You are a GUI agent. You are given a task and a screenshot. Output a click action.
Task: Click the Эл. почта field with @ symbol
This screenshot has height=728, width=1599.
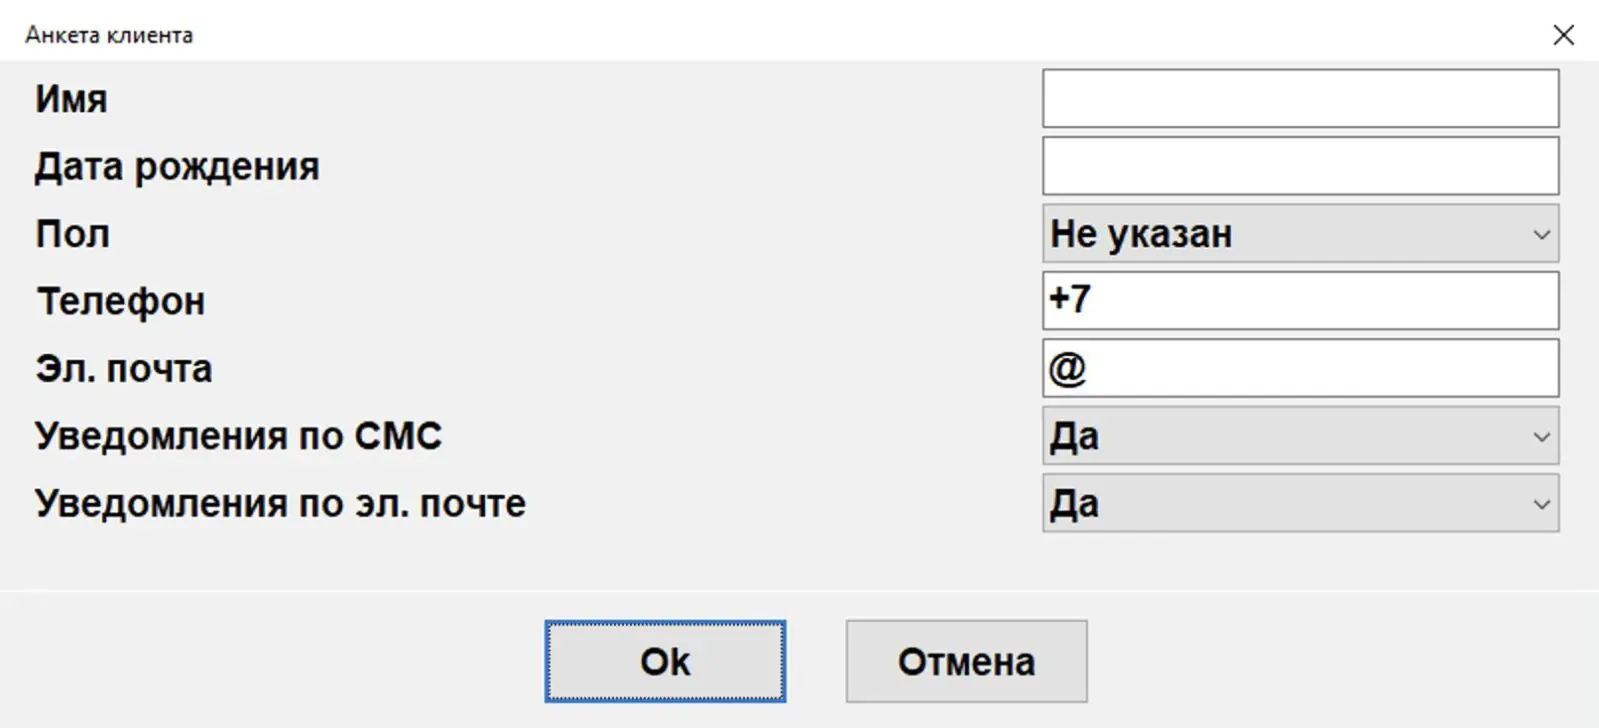pos(1300,368)
